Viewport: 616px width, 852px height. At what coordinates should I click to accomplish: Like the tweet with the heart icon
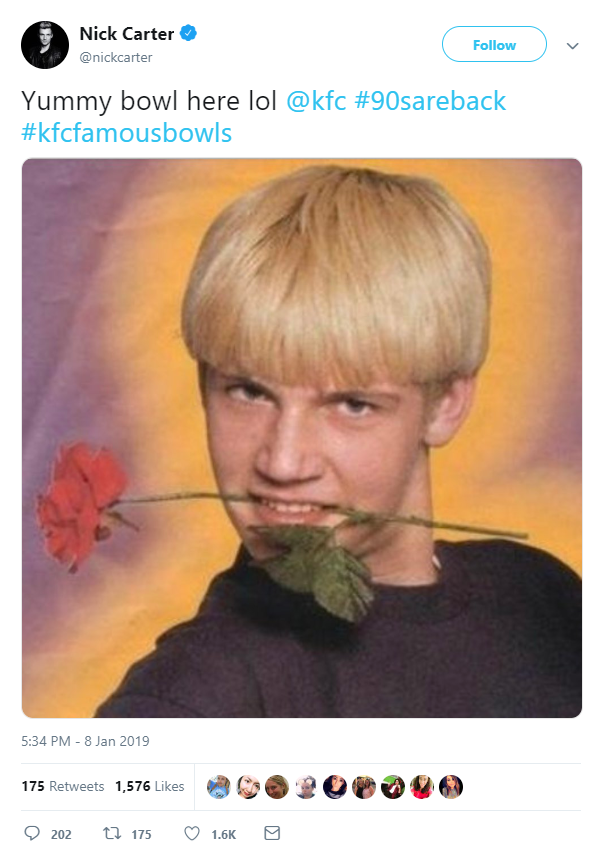tap(192, 833)
